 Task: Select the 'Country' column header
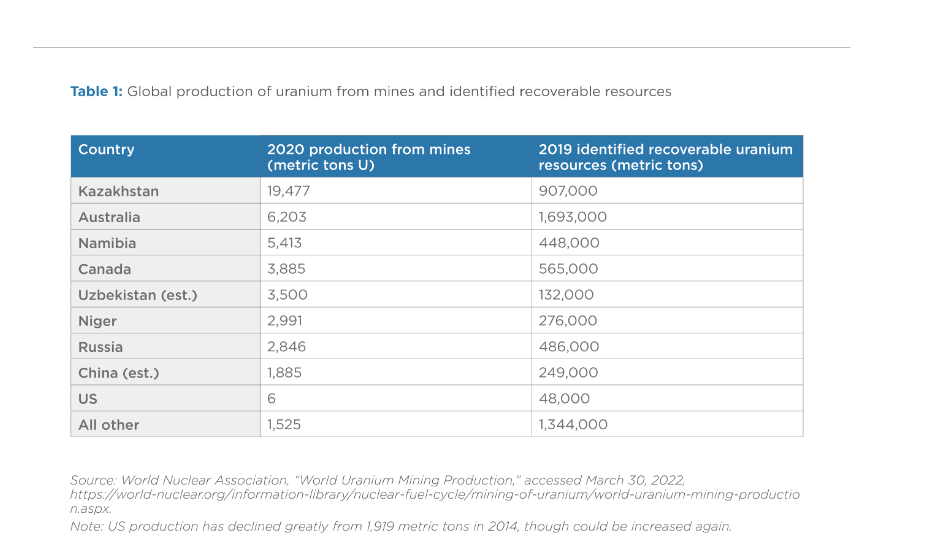tap(106, 149)
